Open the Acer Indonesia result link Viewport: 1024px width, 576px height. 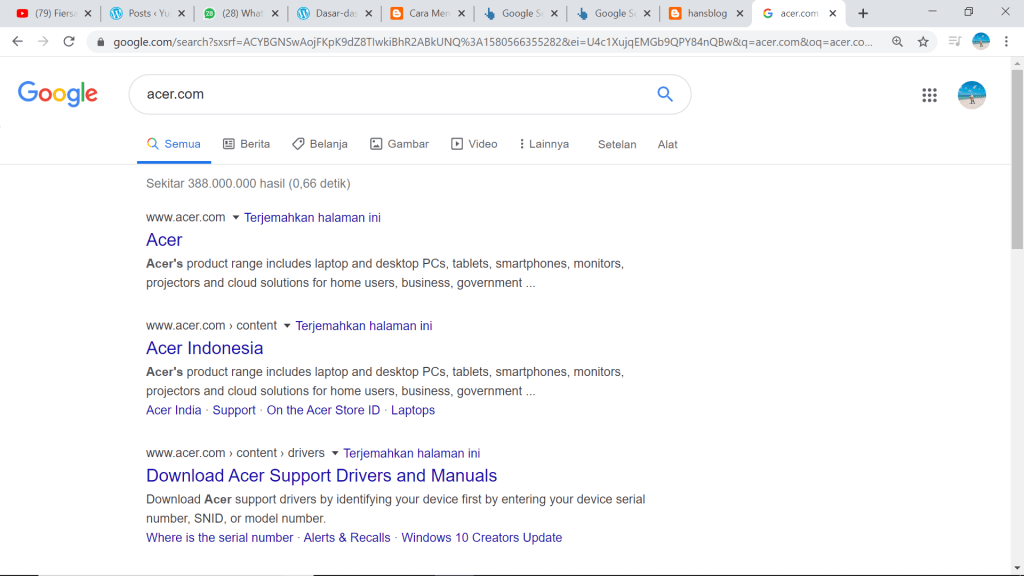coord(204,348)
